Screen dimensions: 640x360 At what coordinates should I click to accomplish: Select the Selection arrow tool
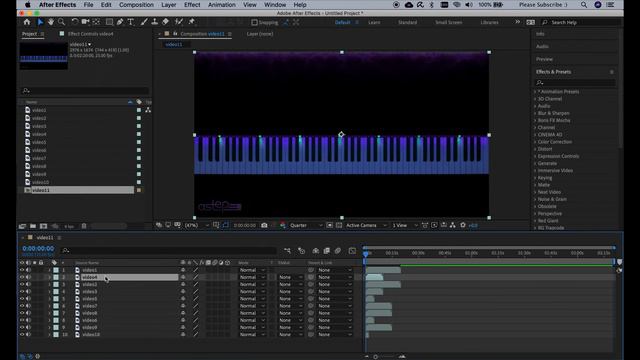click(40, 22)
